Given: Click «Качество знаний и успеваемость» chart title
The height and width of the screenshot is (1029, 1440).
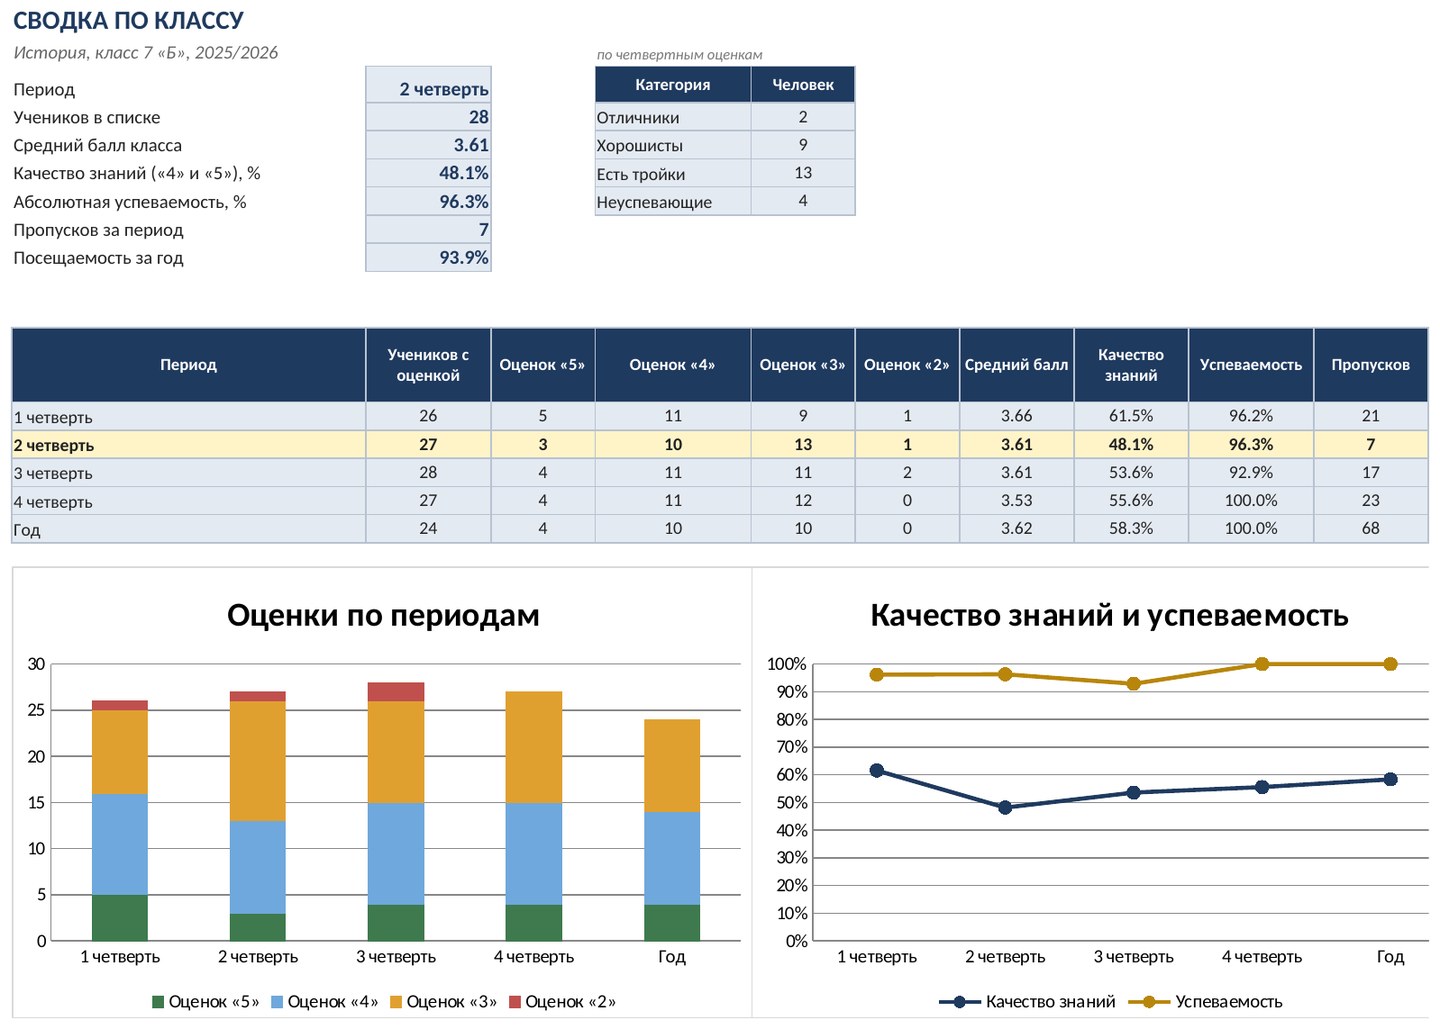Looking at the screenshot, I should click(1109, 614).
